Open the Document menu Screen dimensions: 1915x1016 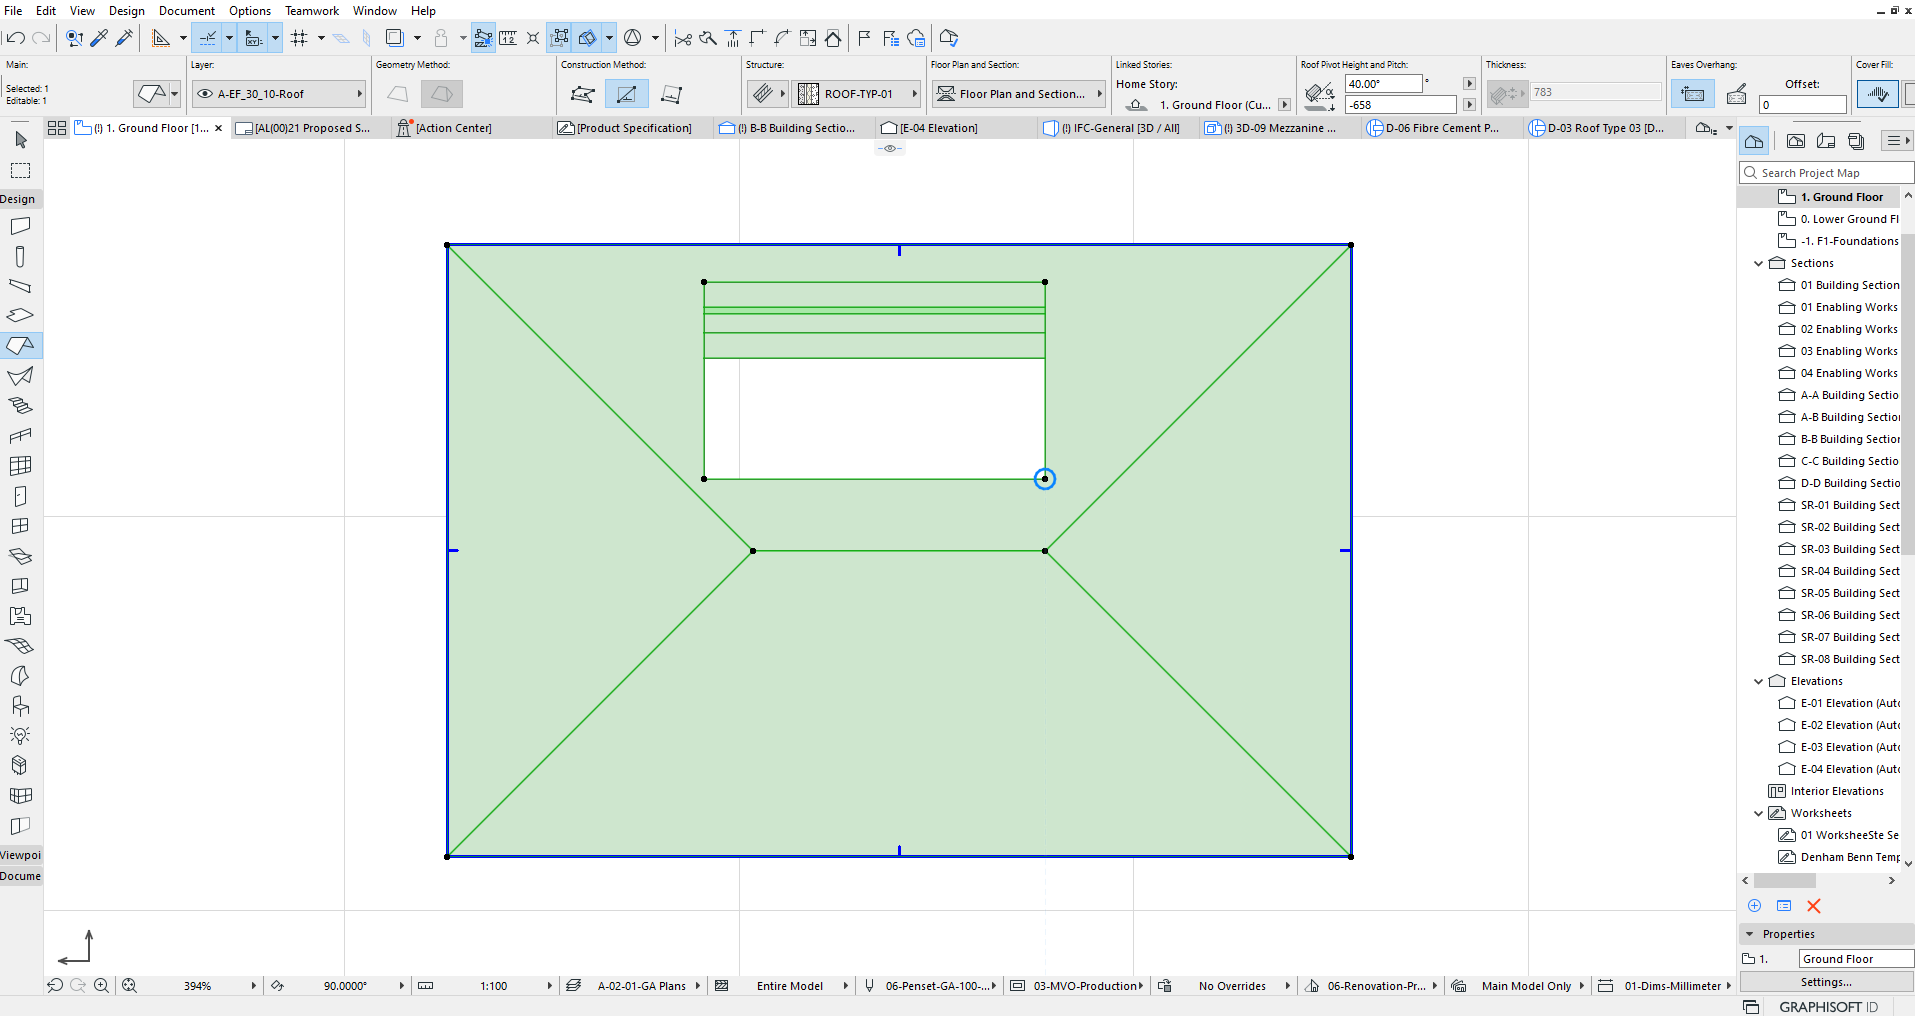[x=187, y=10]
